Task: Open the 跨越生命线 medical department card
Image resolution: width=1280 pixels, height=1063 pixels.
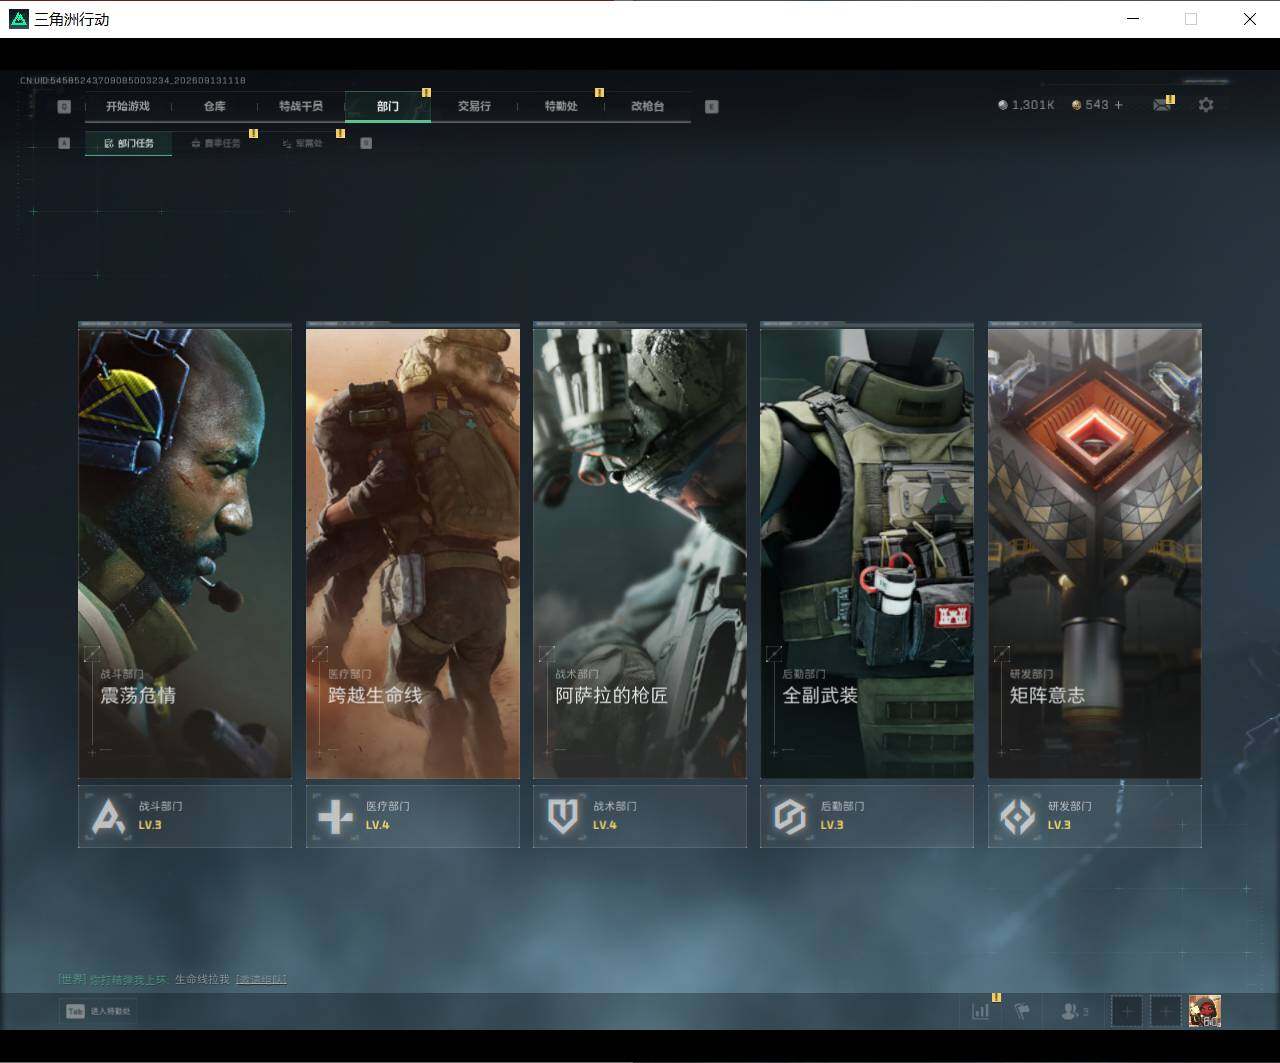Action: point(413,550)
